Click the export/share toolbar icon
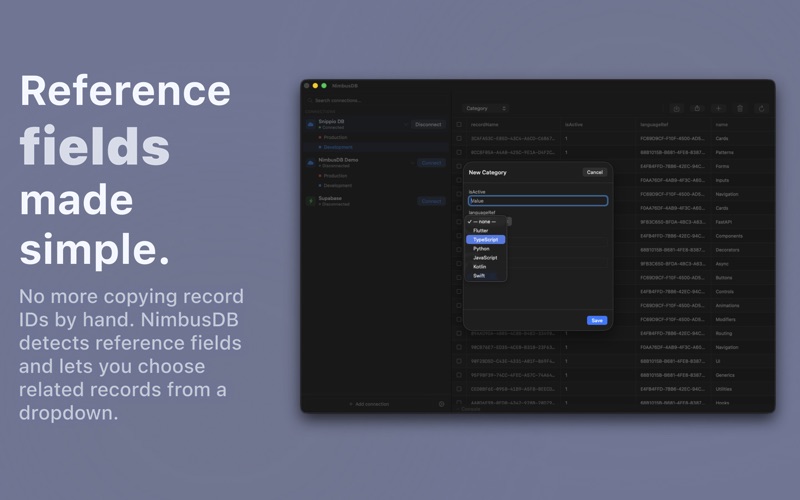Viewport: 800px width, 500px height. (x=697, y=108)
